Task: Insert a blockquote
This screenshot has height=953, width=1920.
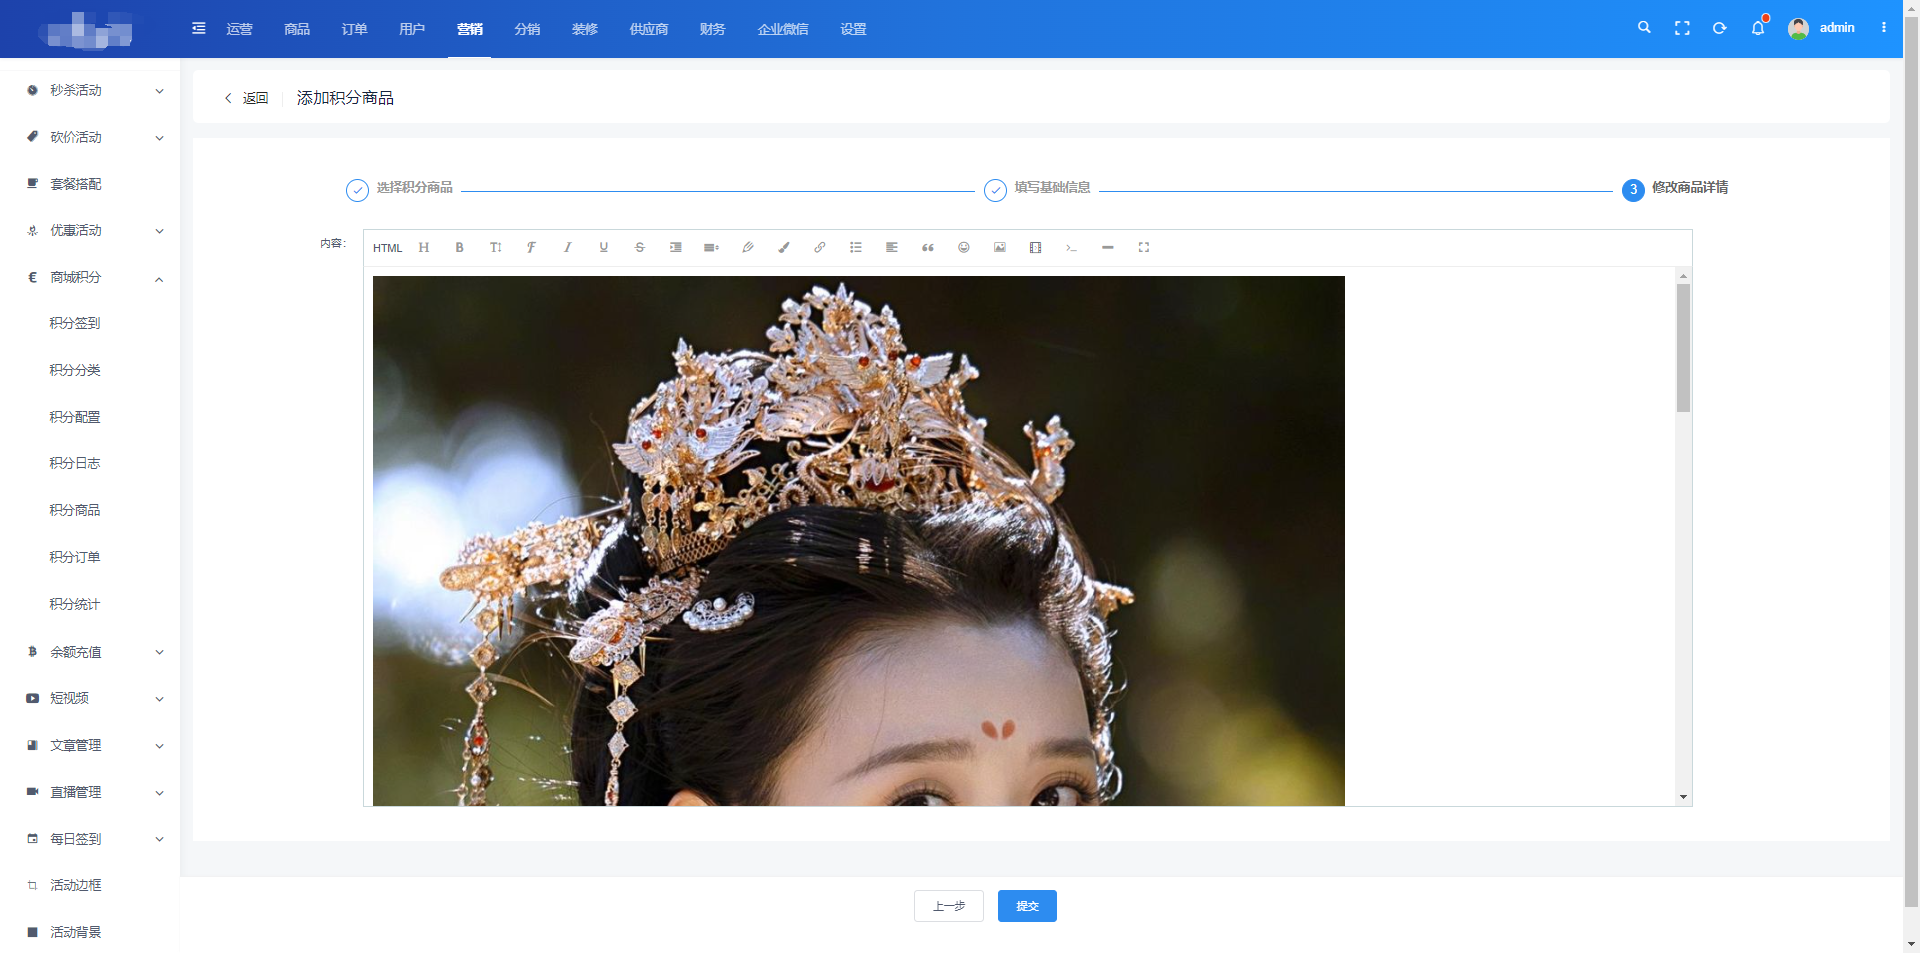Action: point(928,248)
